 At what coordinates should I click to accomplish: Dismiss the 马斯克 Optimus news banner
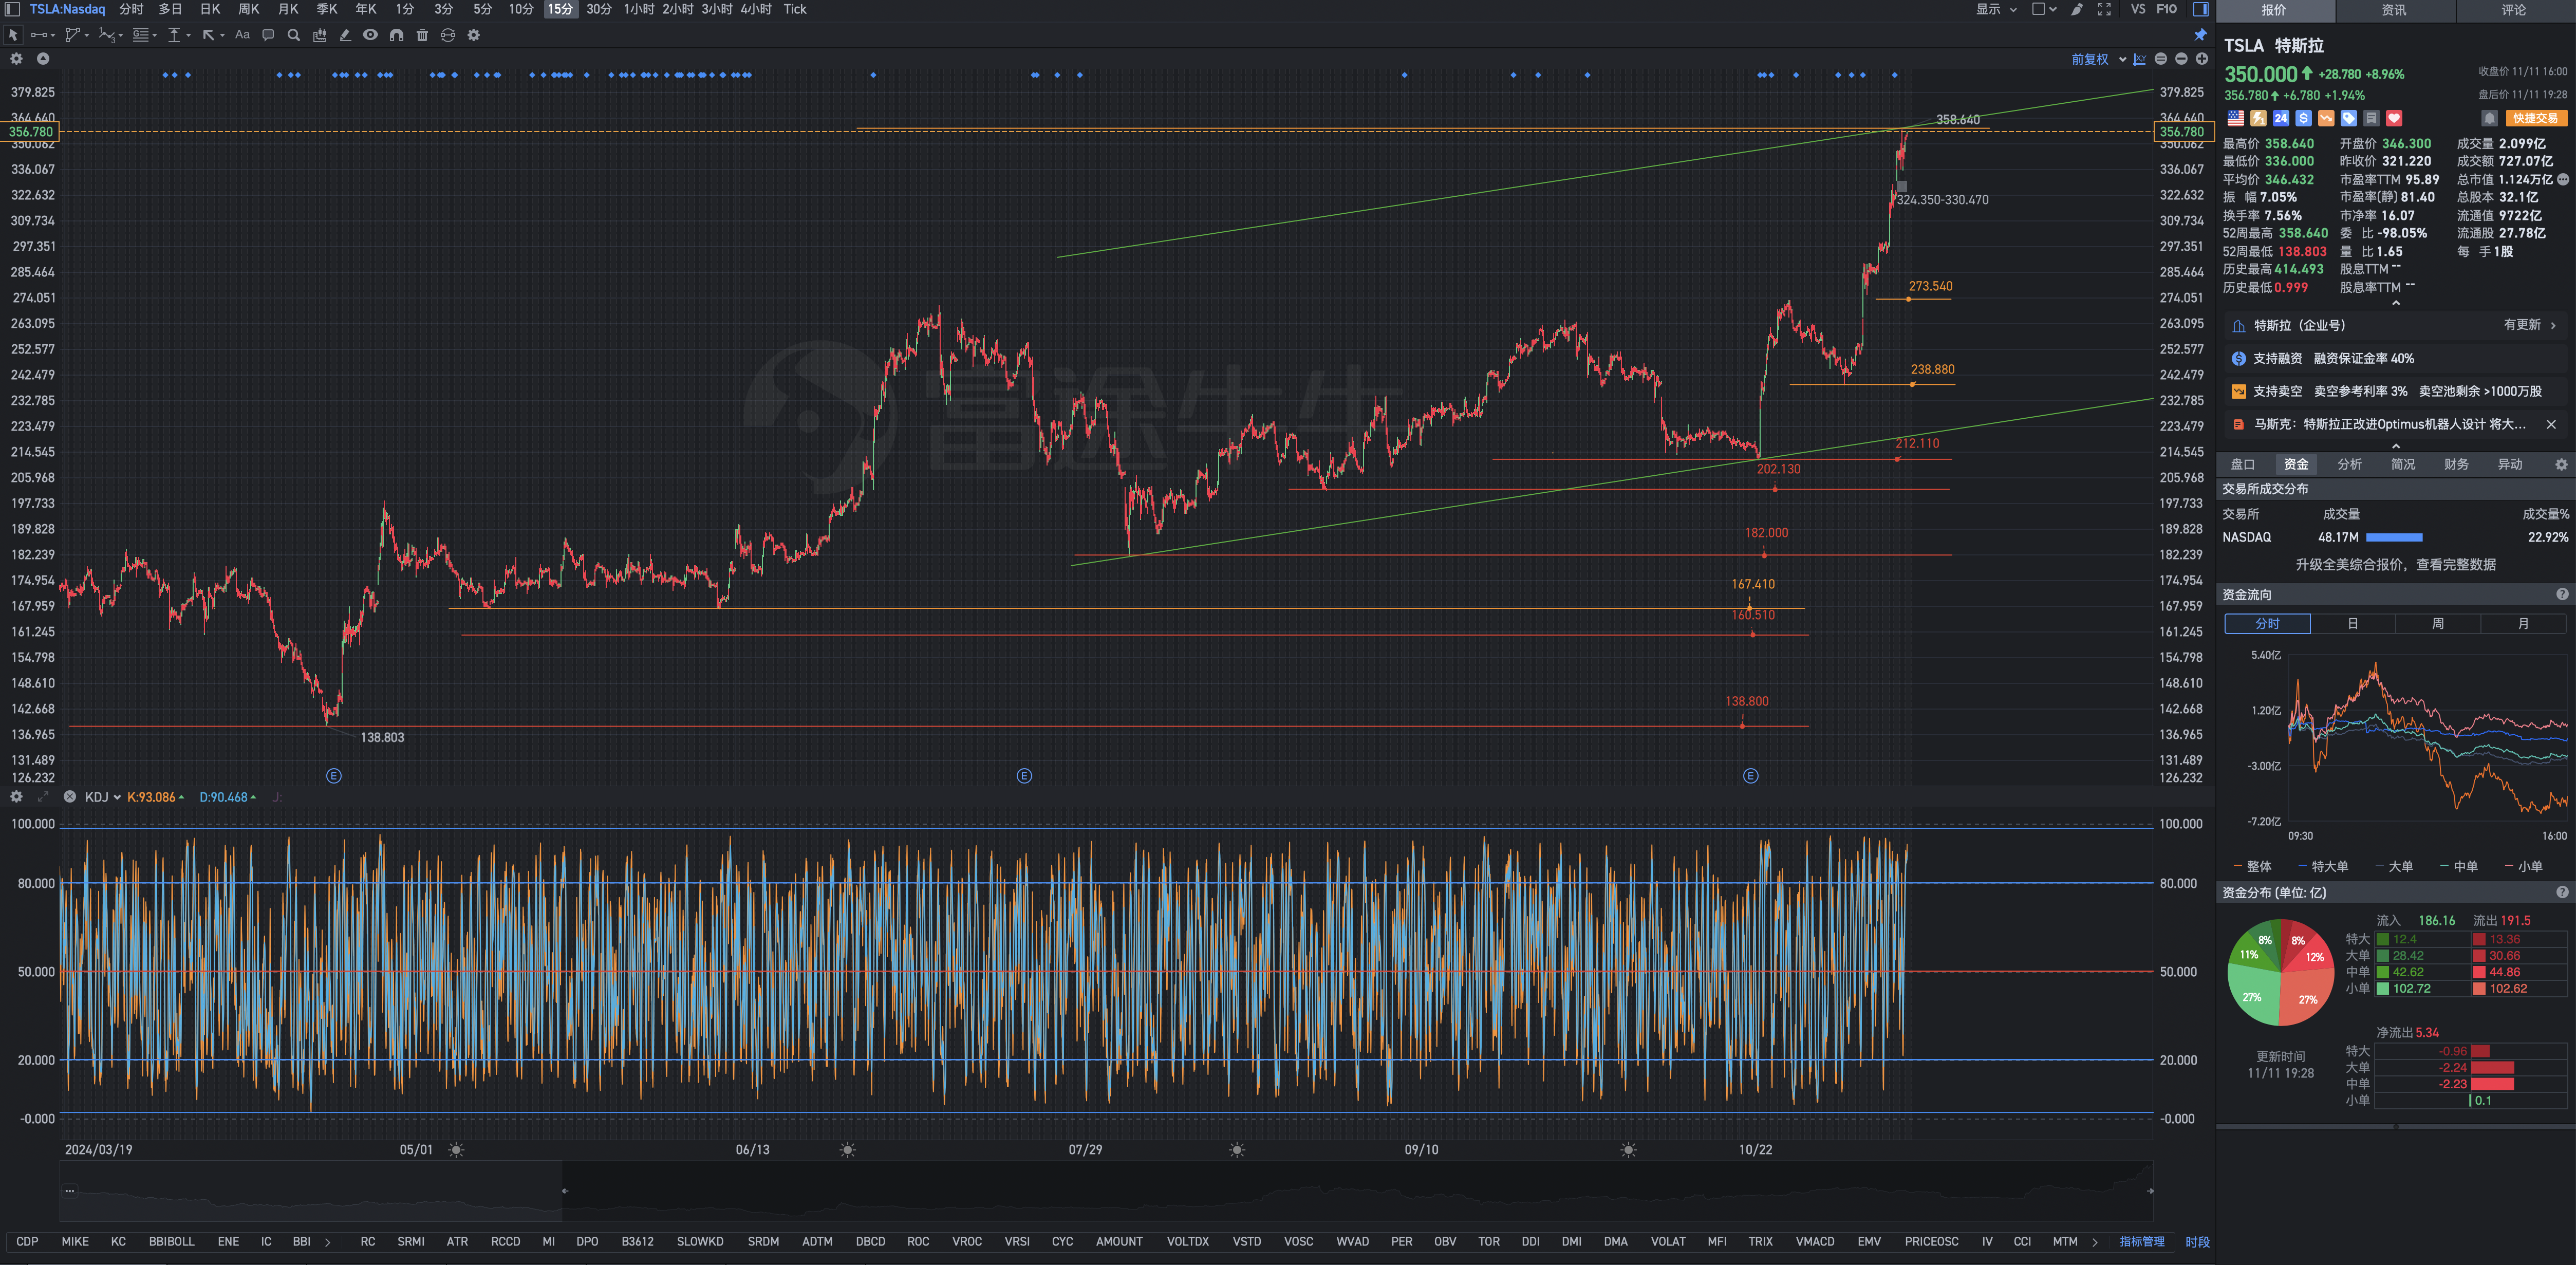click(x=2551, y=424)
